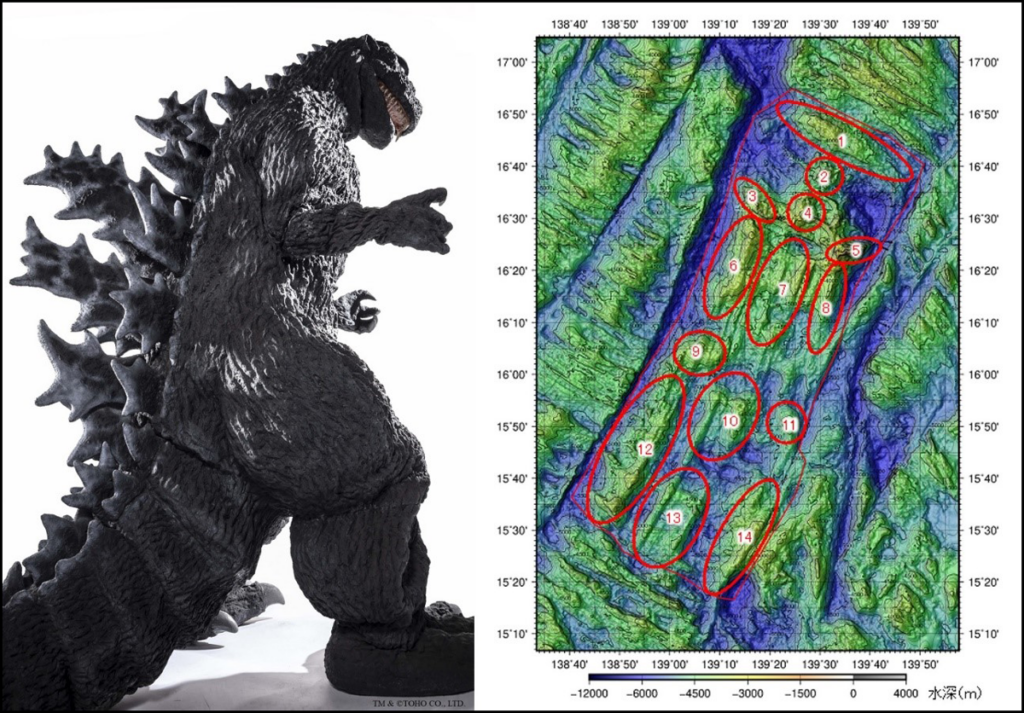
Task: Click the −4500 value on the depth scale
Action: pos(696,693)
